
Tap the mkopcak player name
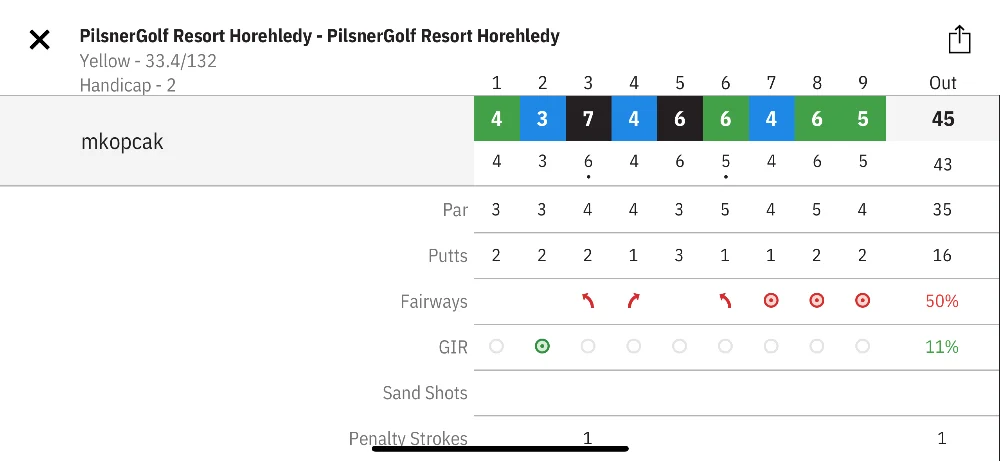point(122,142)
